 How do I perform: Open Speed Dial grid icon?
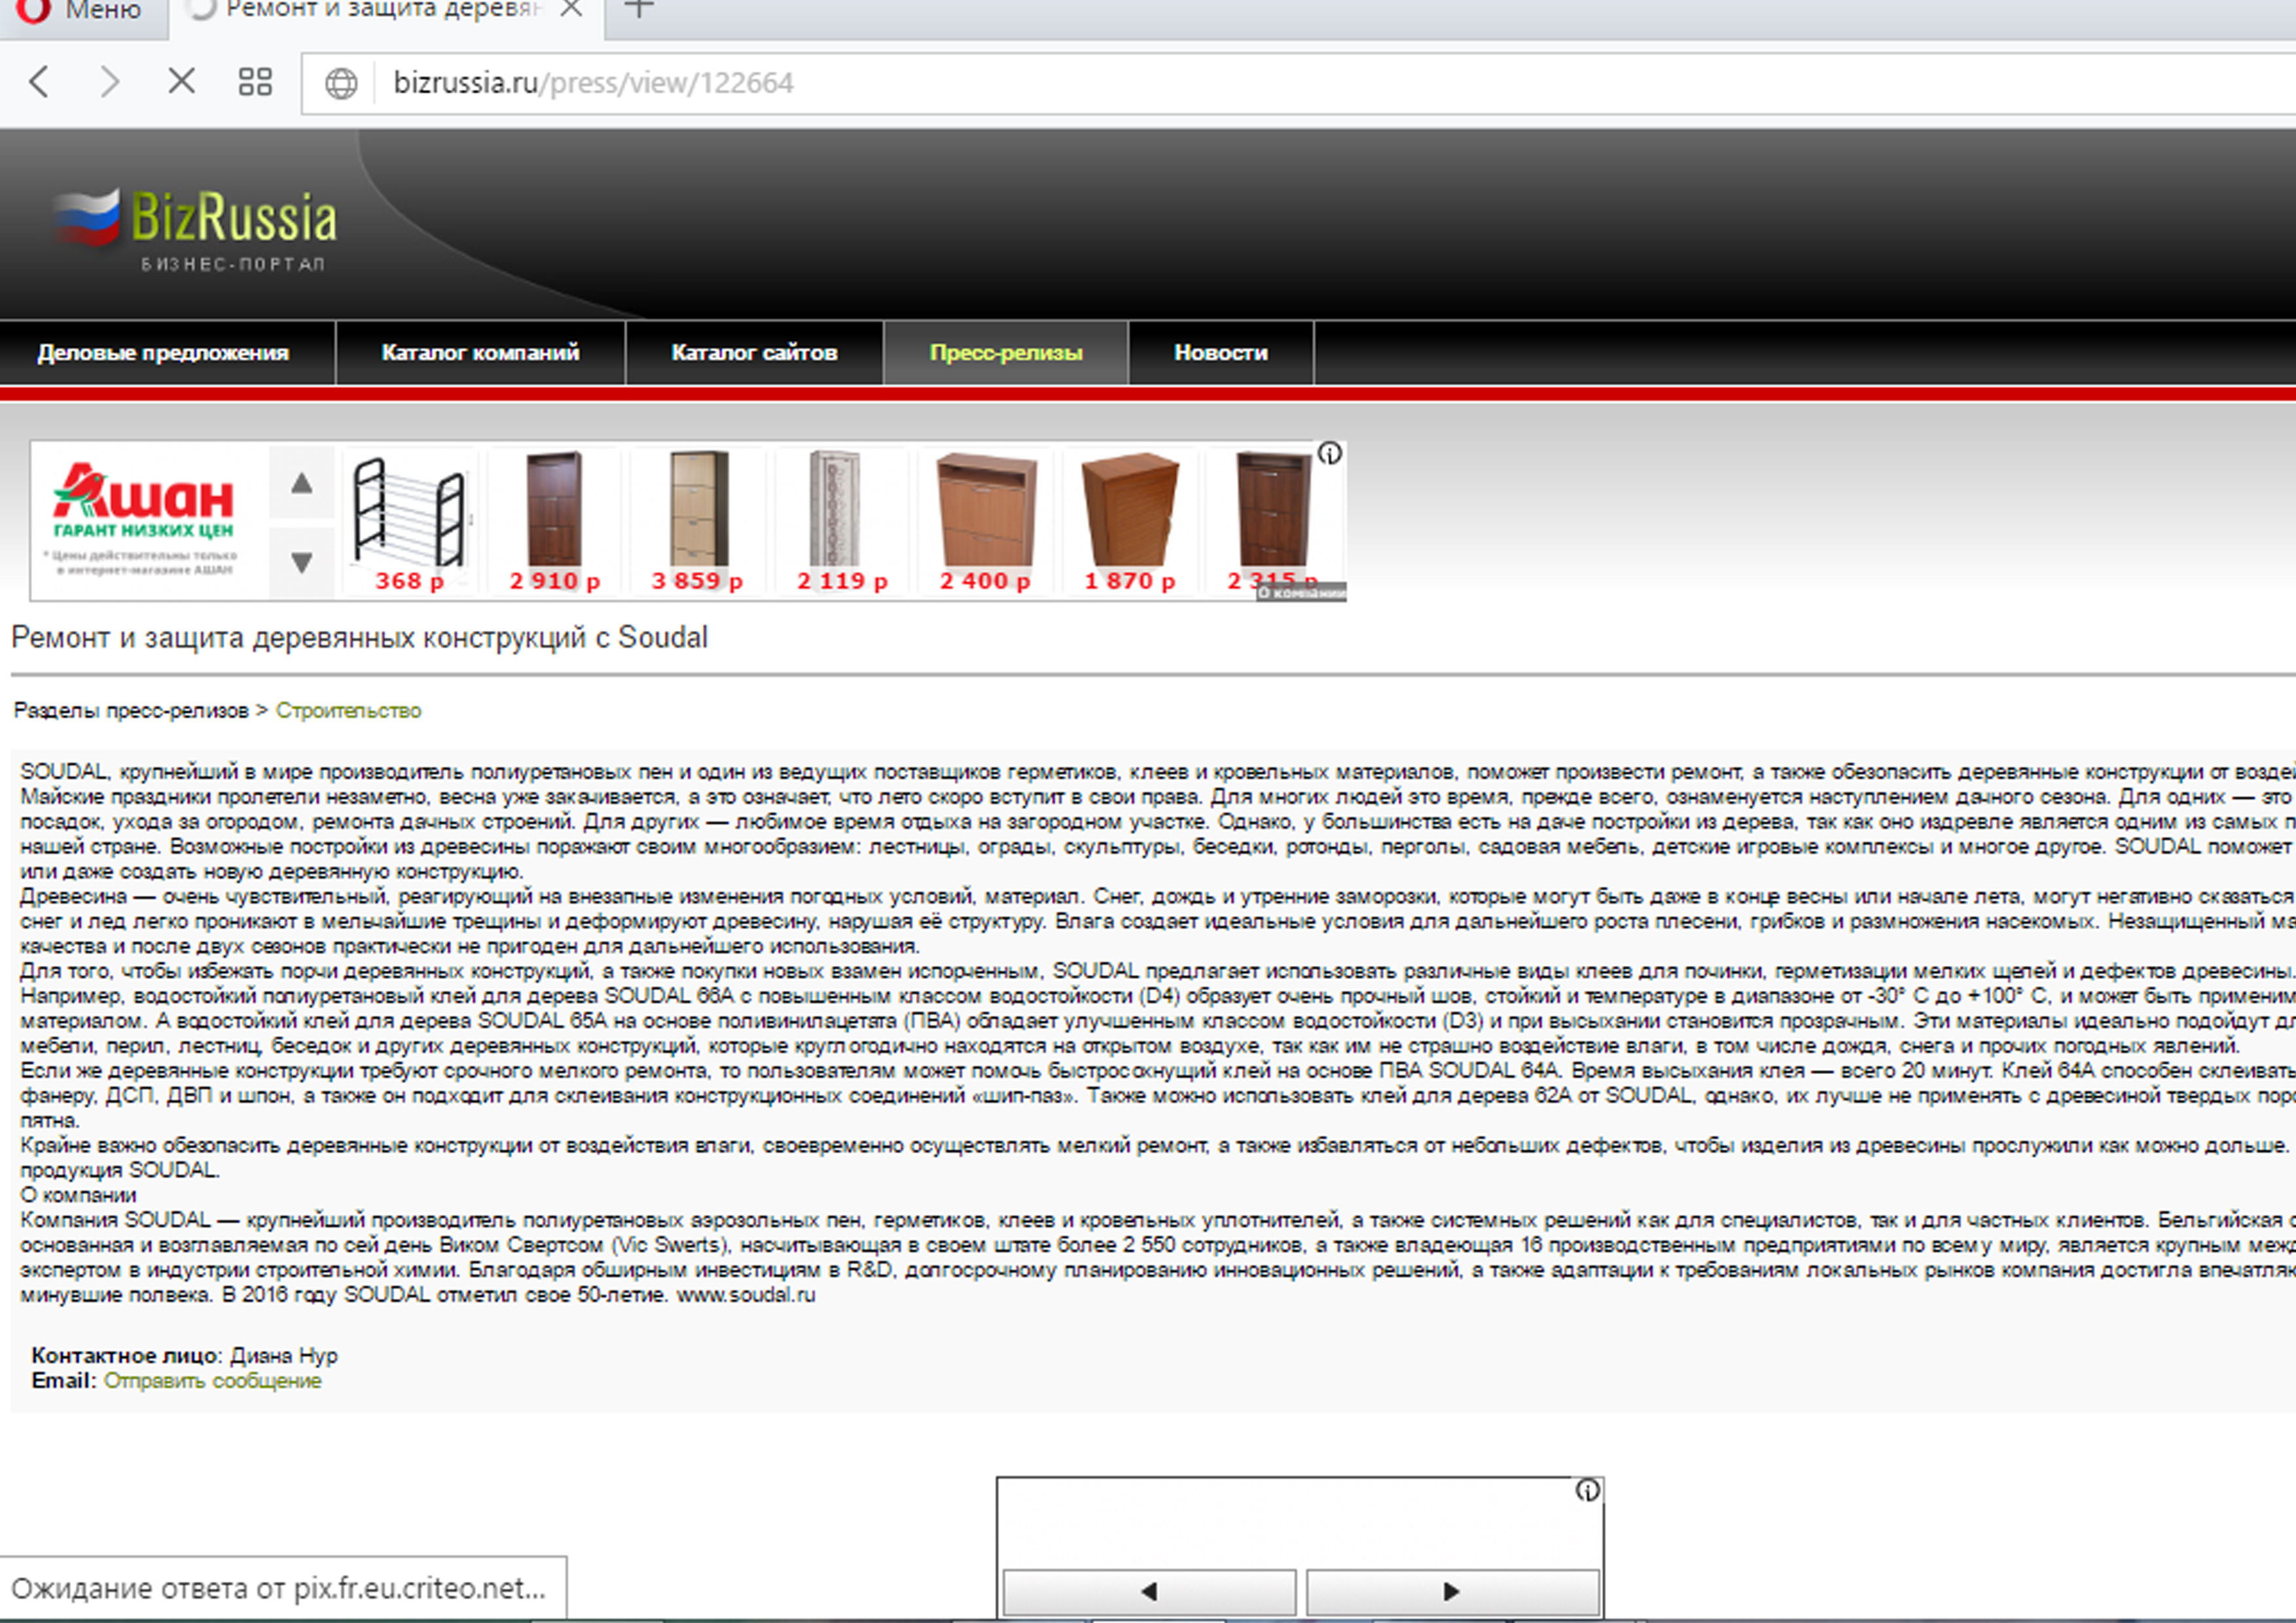(255, 82)
